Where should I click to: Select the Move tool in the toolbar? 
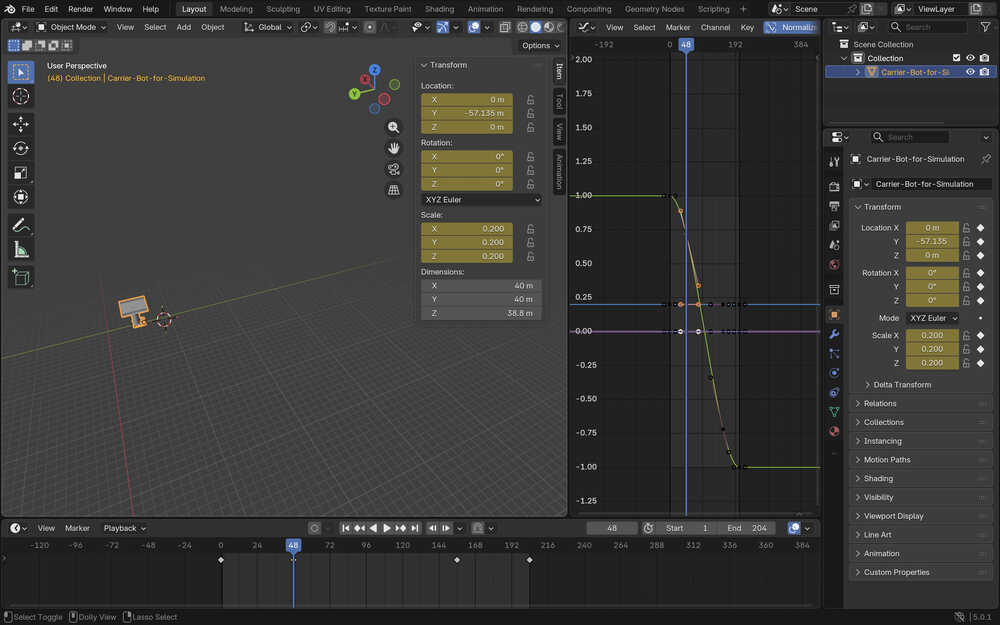pyautogui.click(x=20, y=124)
